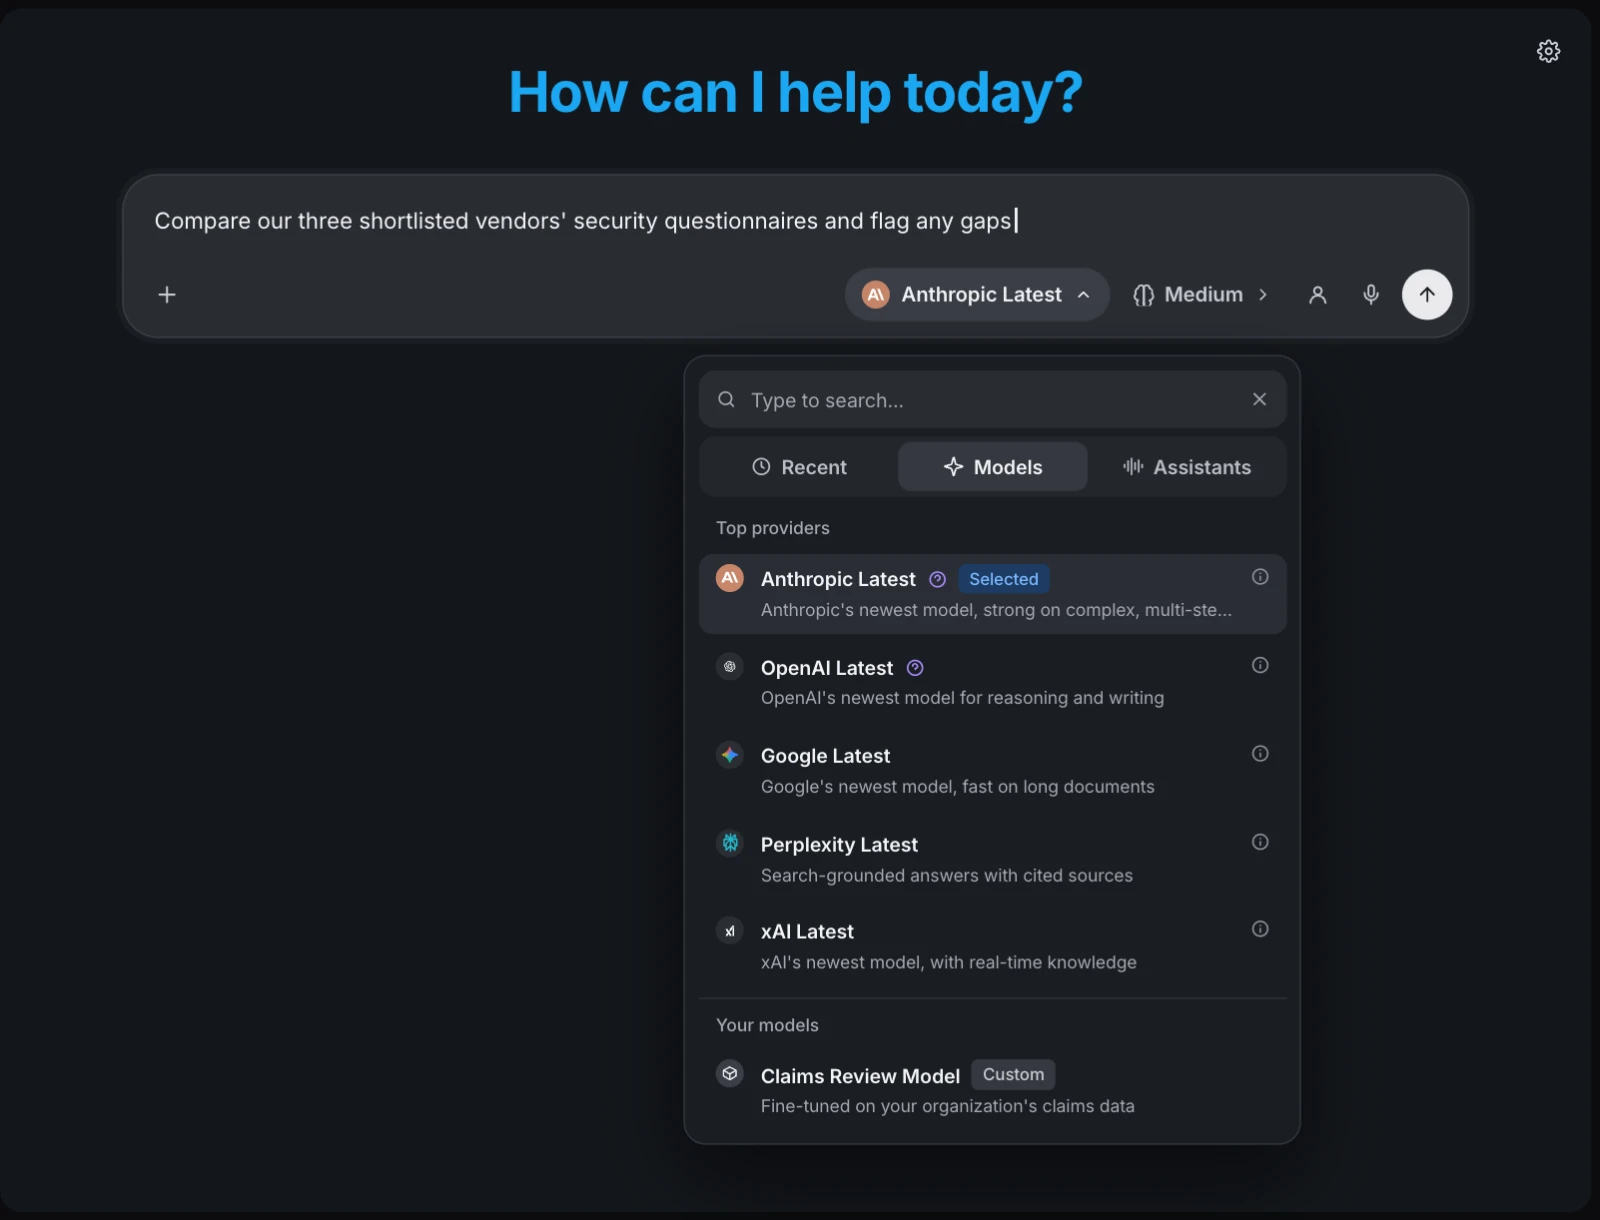The height and width of the screenshot is (1220, 1600).
Task: Click the Perplexity logo icon
Action: [x=730, y=843]
